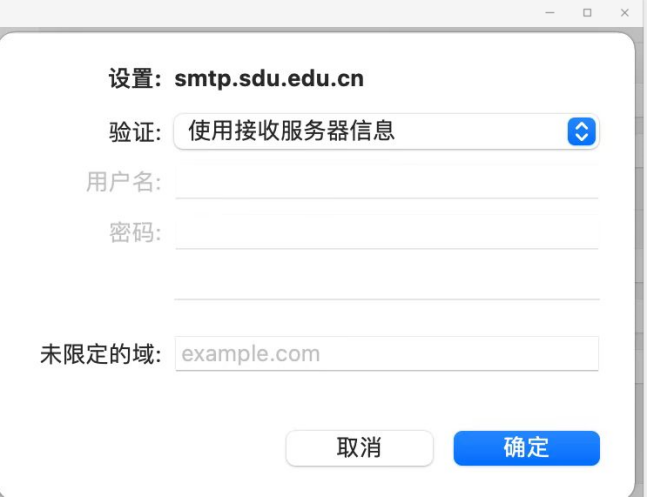
Task: Click the blue stepper arrows of 验证 popup
Action: (581, 132)
